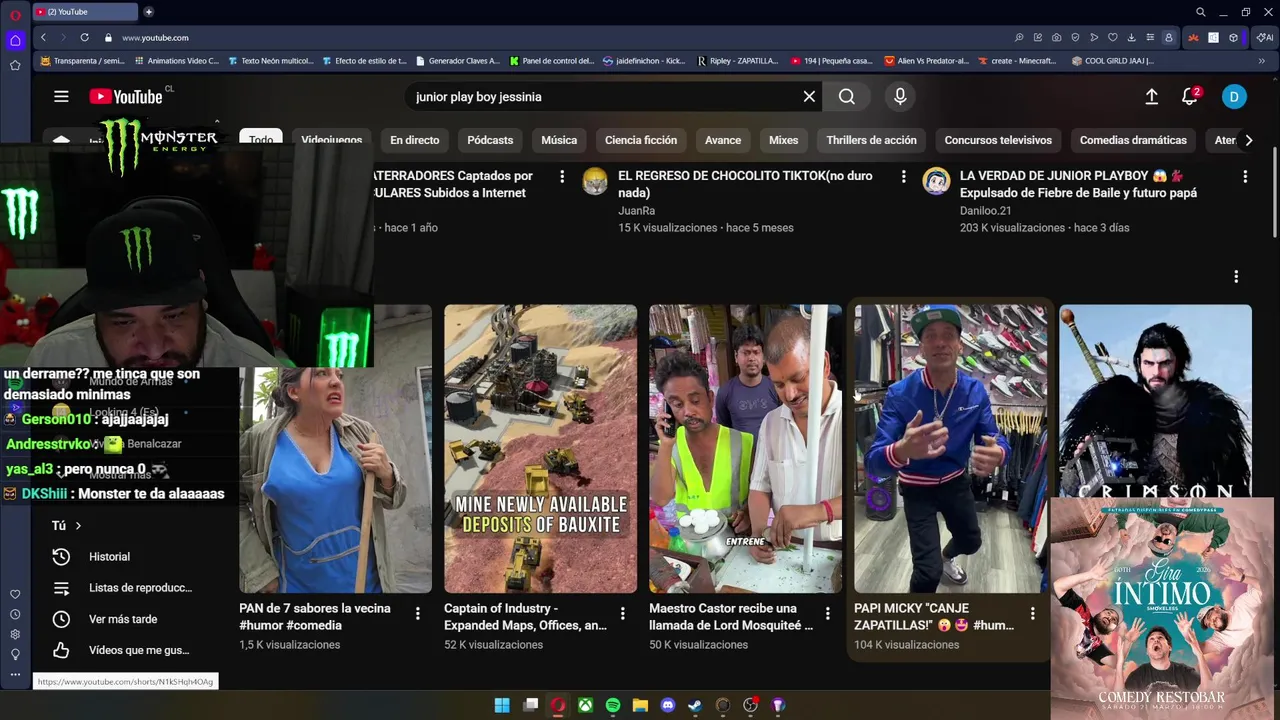1280x720 pixels.
Task: Open Opera sidebar three-dots menu
Action: point(15,674)
